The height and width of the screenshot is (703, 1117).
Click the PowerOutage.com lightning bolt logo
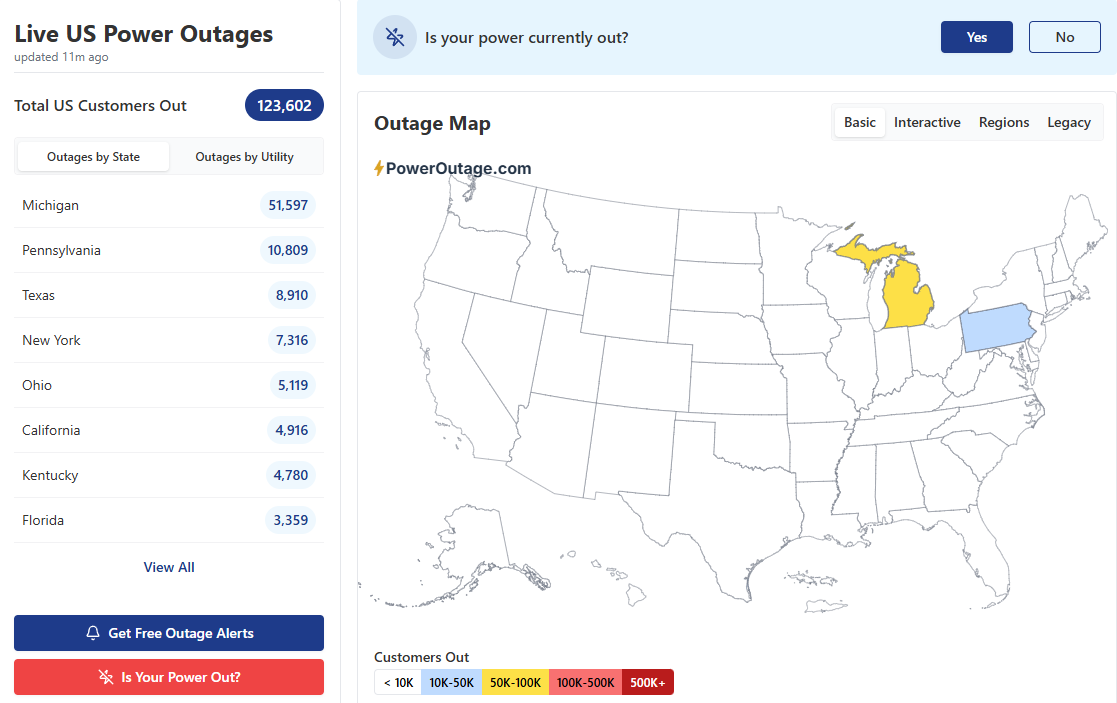click(x=379, y=168)
